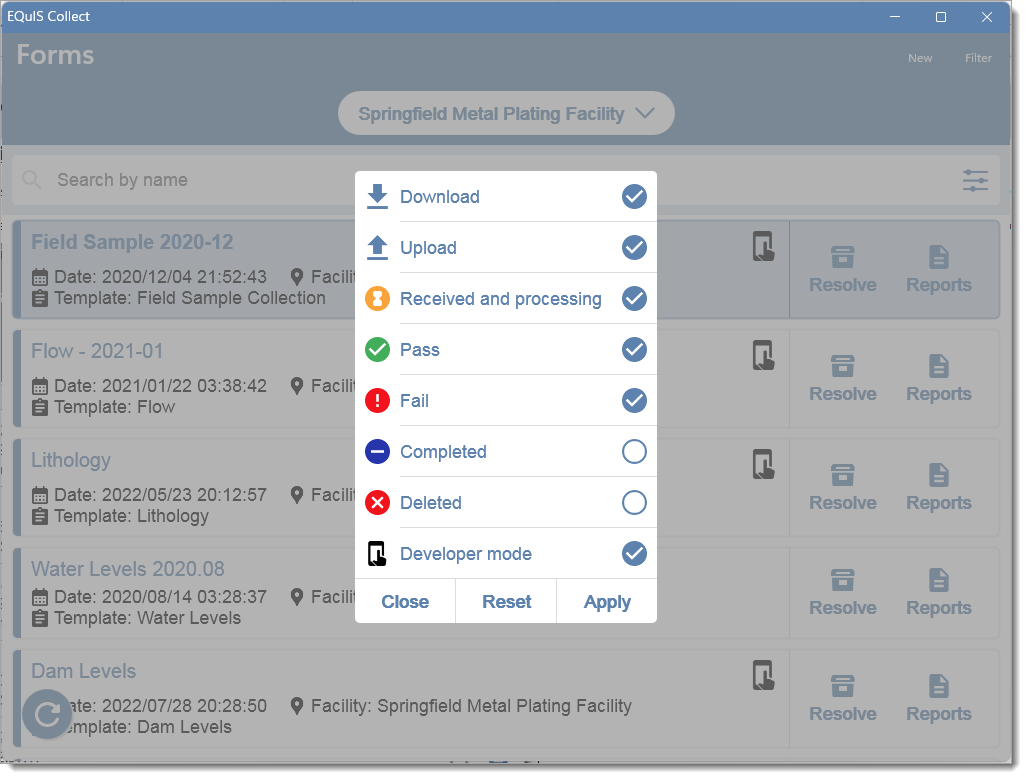Reset the filter selections
Screen dimensions: 1027x779
(x=506, y=602)
